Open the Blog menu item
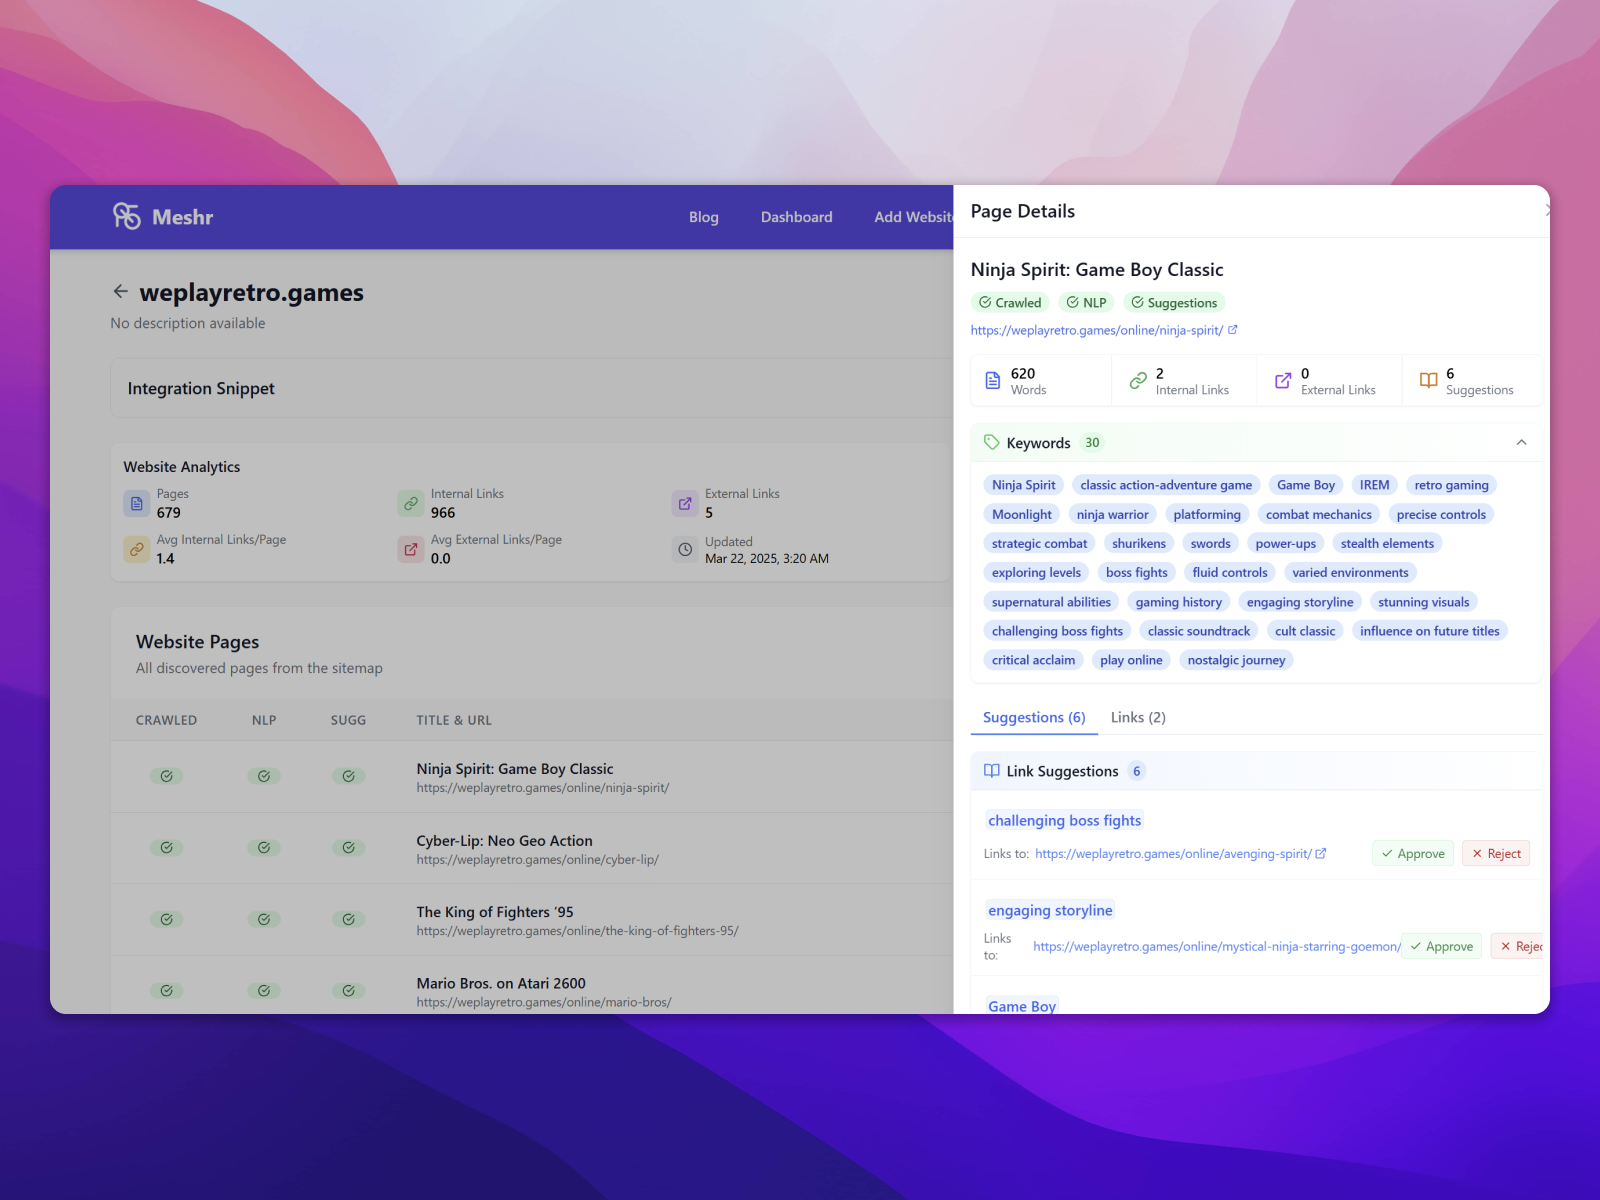 [x=704, y=217]
